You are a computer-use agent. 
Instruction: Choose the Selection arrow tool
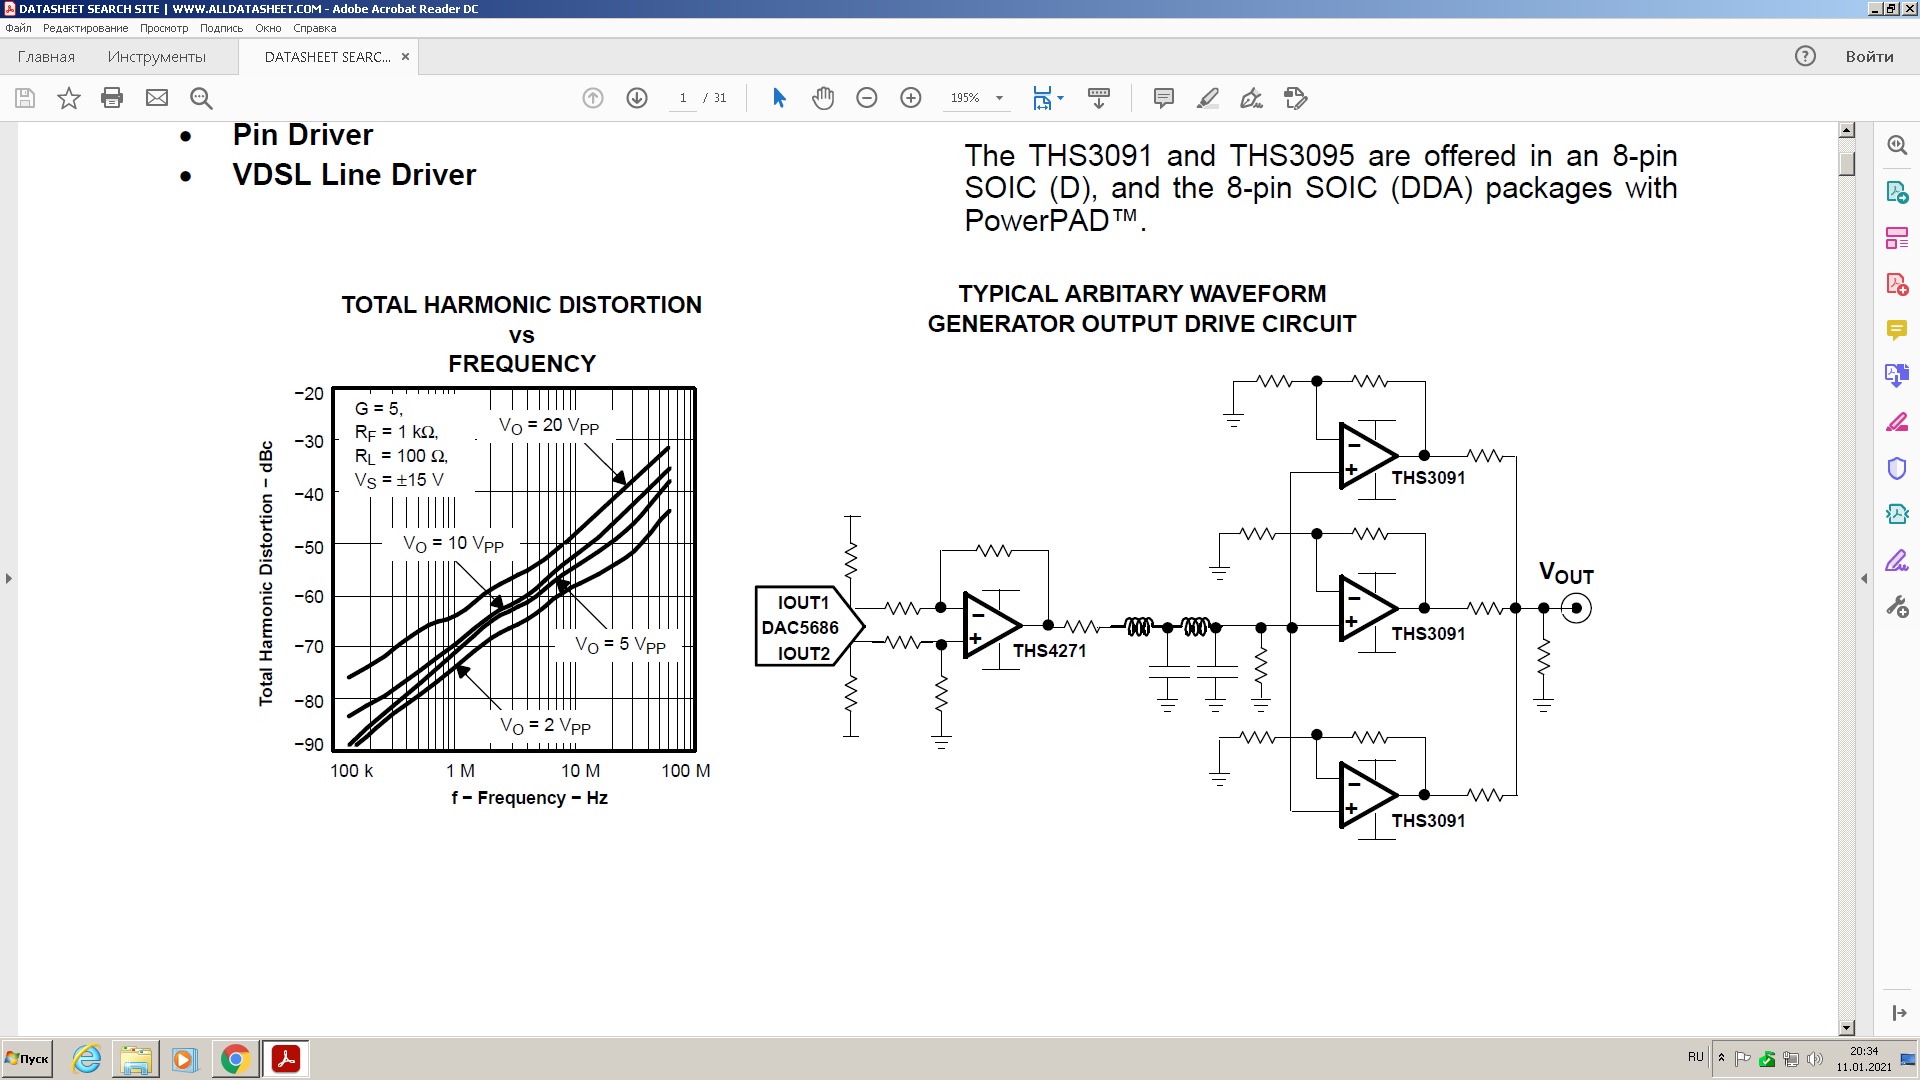pos(780,98)
